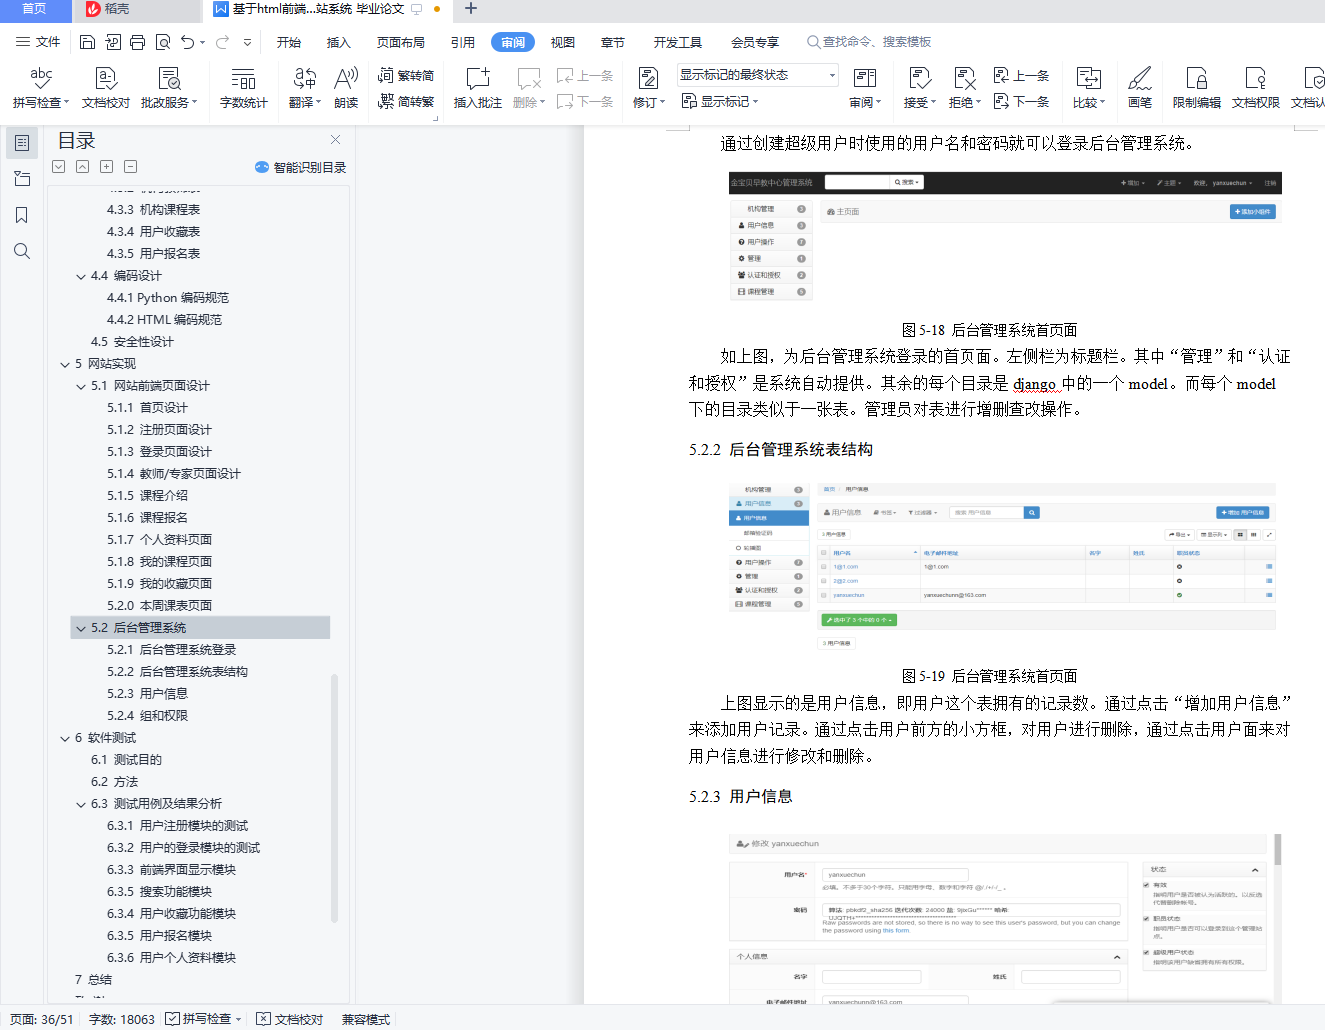
Task: Open the bookmark pane in the sidebar
Action: (22, 215)
